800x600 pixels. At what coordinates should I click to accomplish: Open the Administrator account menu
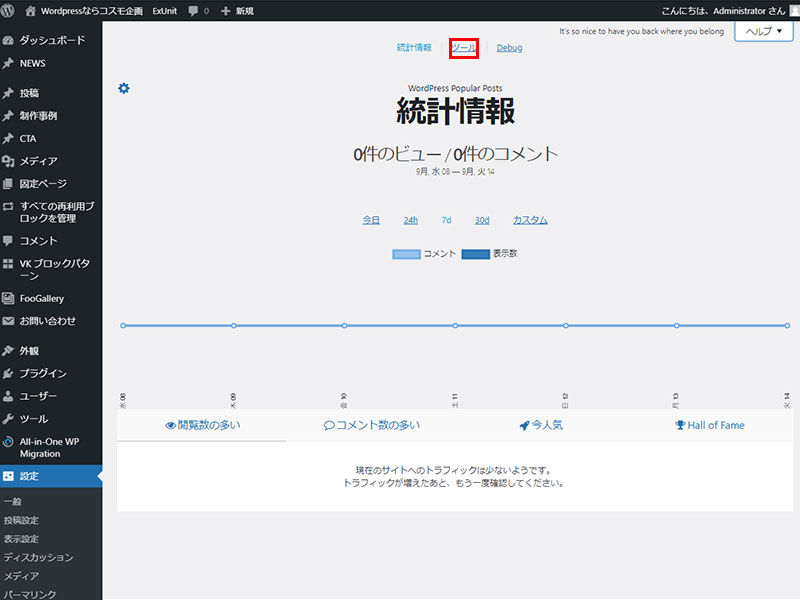(x=723, y=10)
